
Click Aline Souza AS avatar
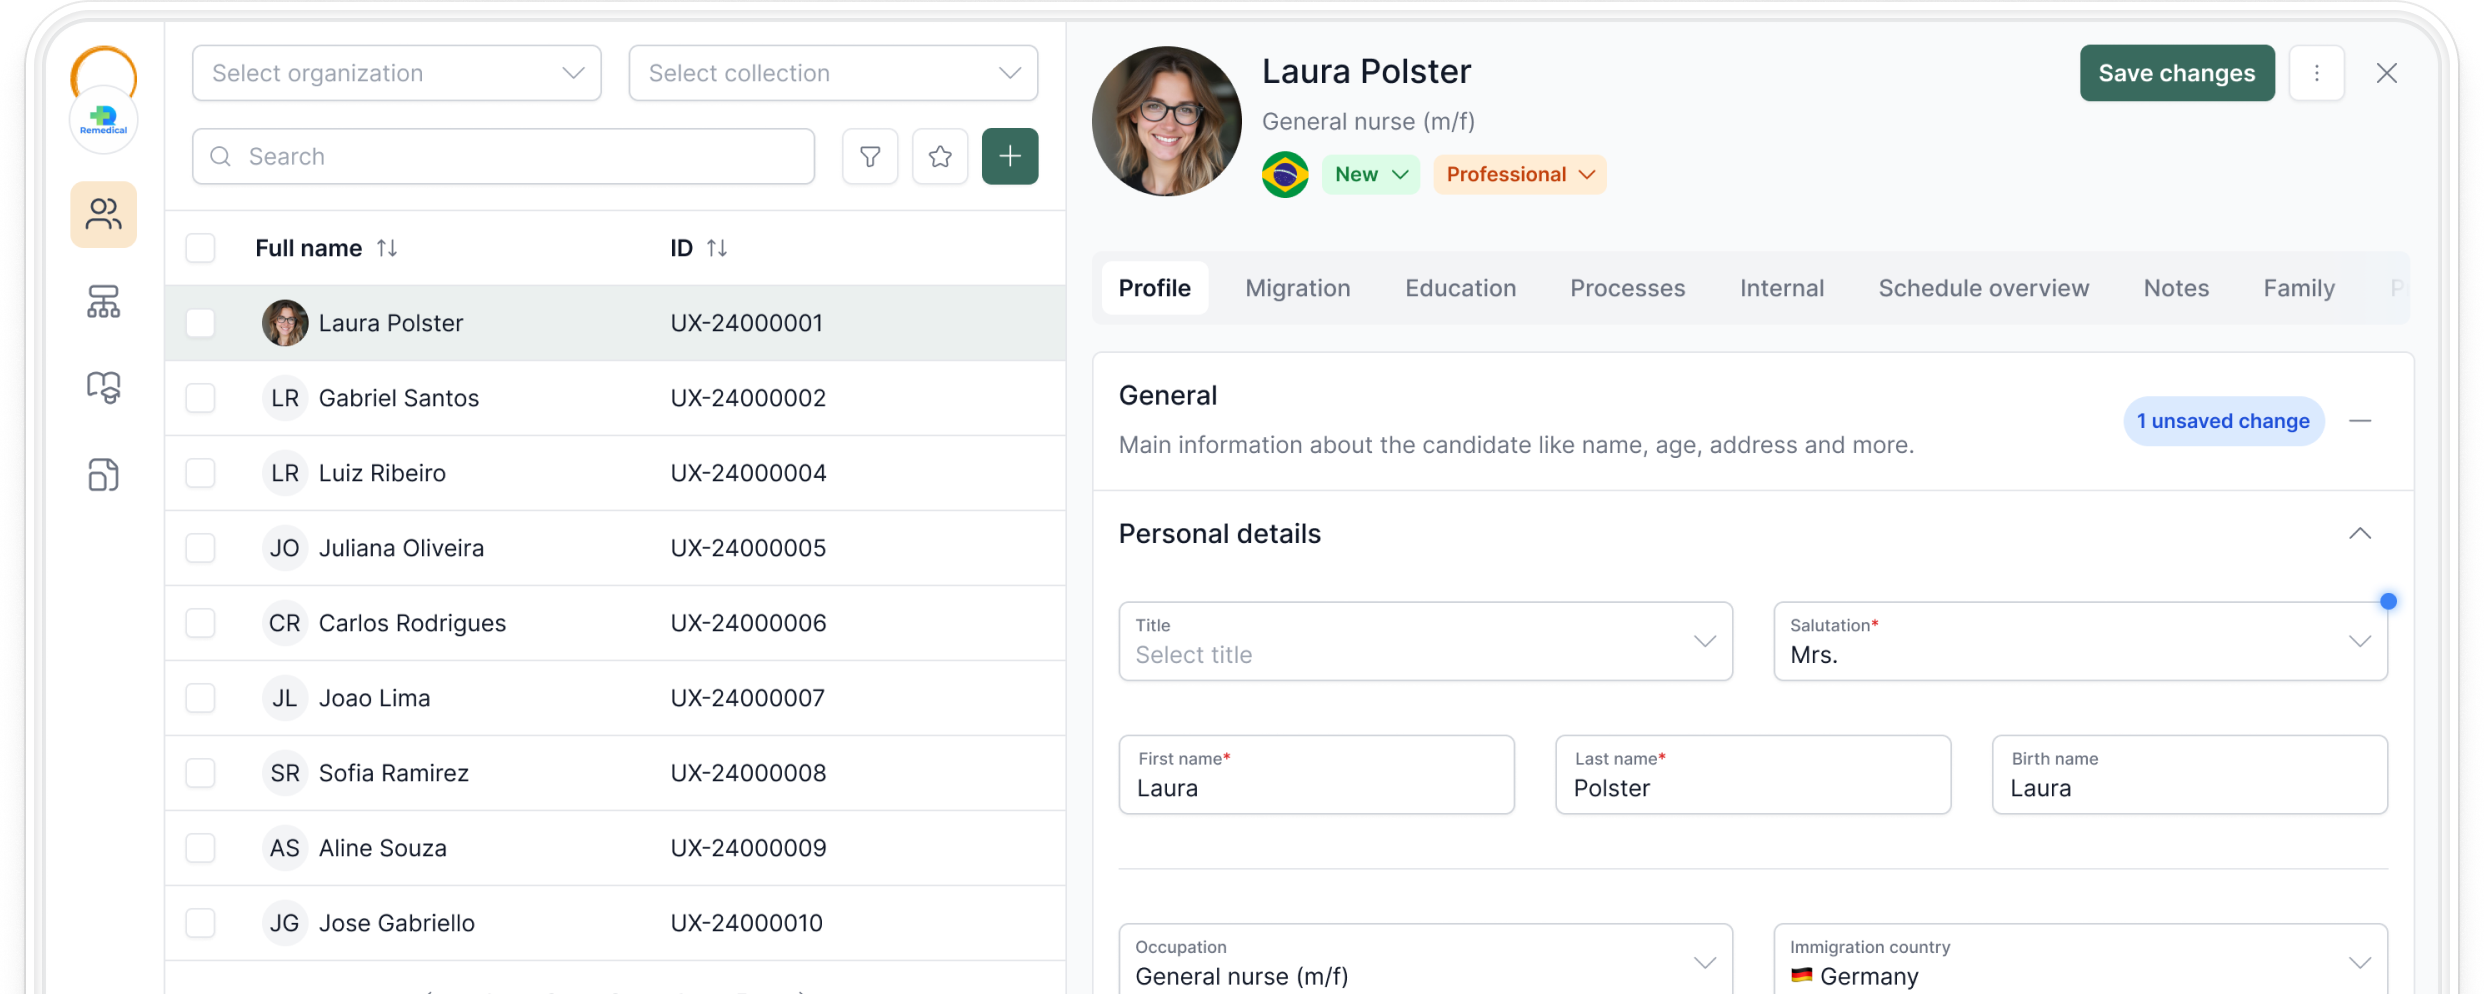tap(285, 848)
